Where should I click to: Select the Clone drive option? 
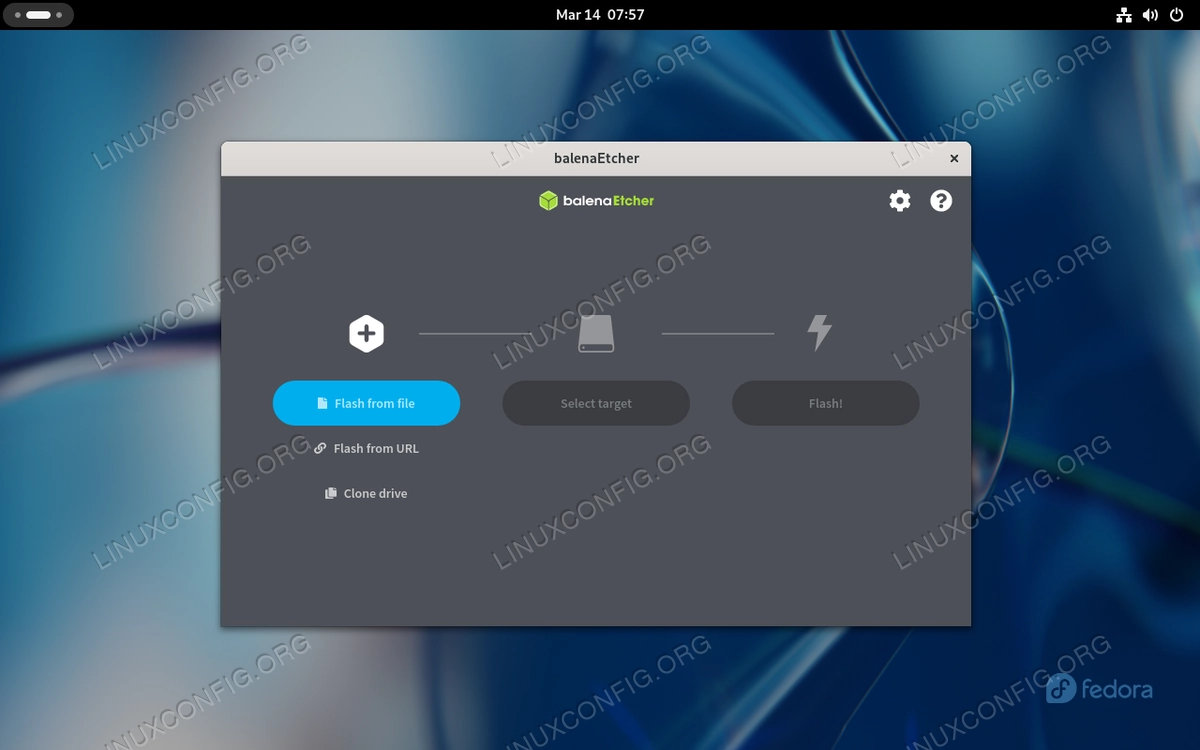(366, 493)
